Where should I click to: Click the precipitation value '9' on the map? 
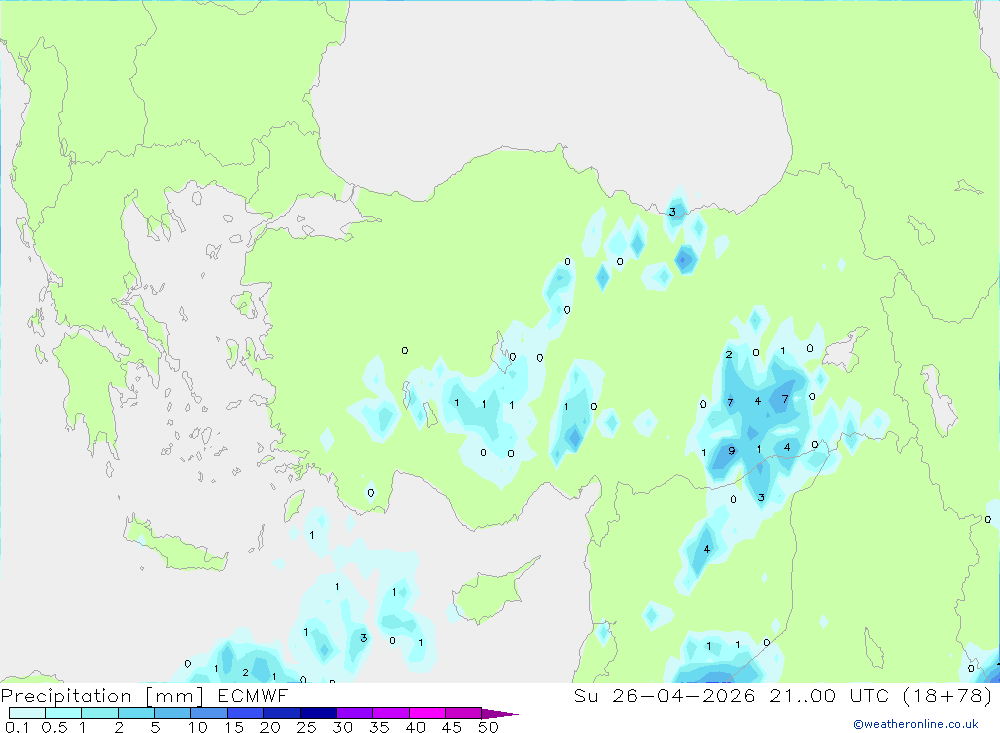point(732,450)
